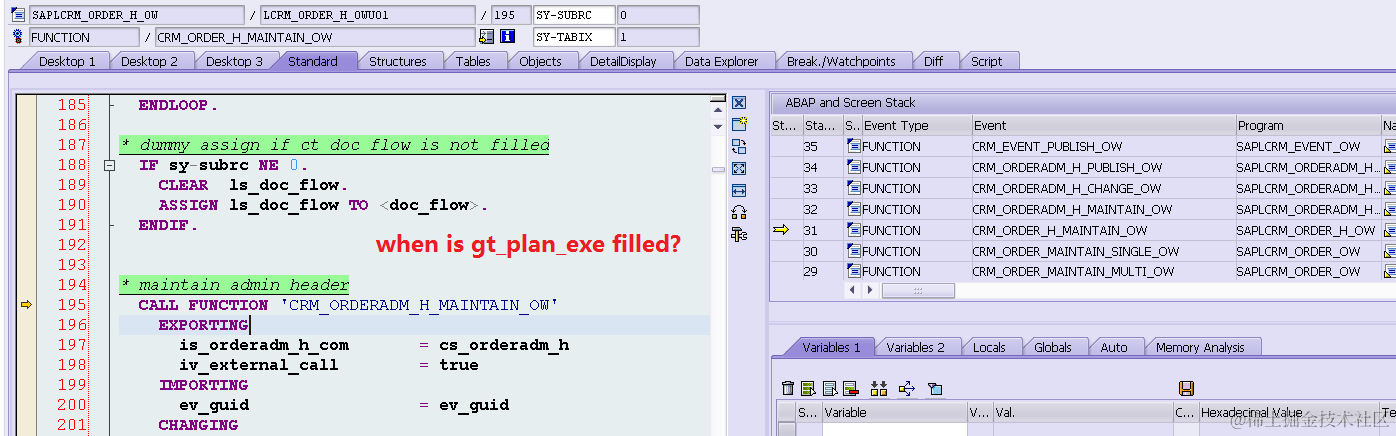Select the Variables 1 tab

pos(830,347)
